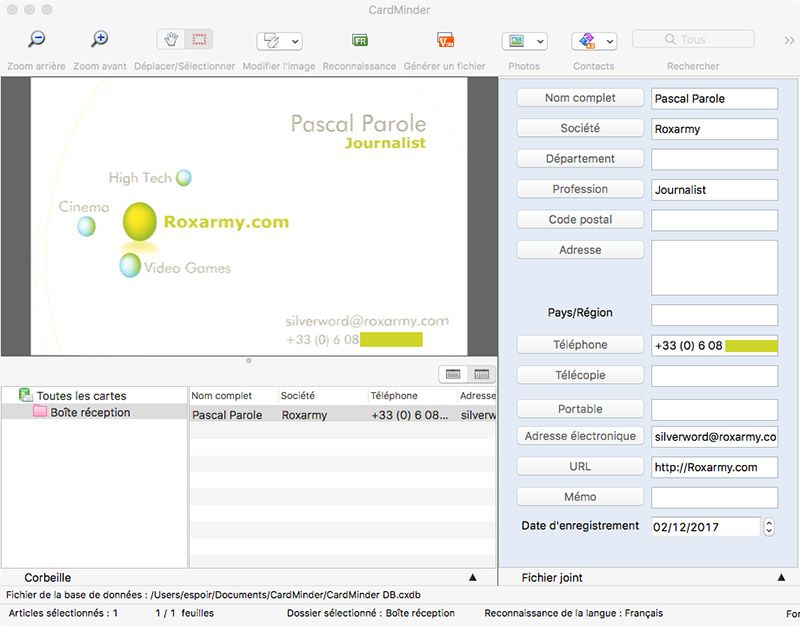Select the Boîte réception folder
The width and height of the screenshot is (800, 626).
90,412
